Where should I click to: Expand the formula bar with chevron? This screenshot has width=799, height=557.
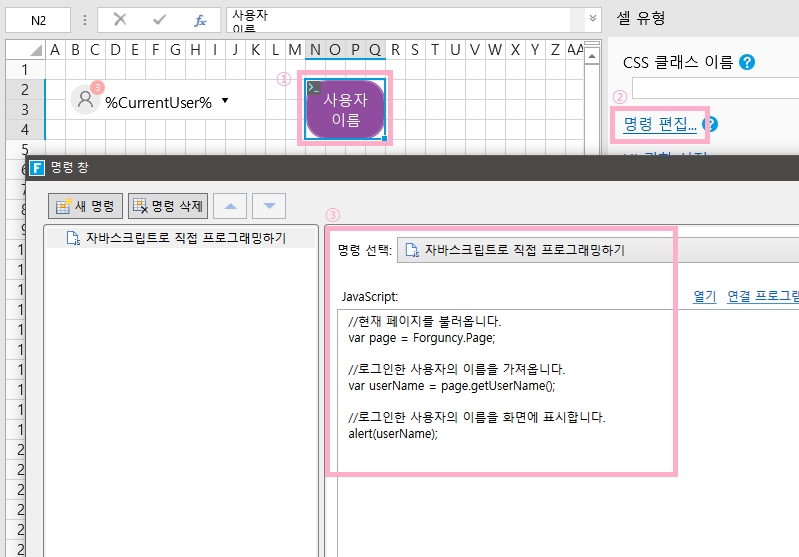coord(593,18)
